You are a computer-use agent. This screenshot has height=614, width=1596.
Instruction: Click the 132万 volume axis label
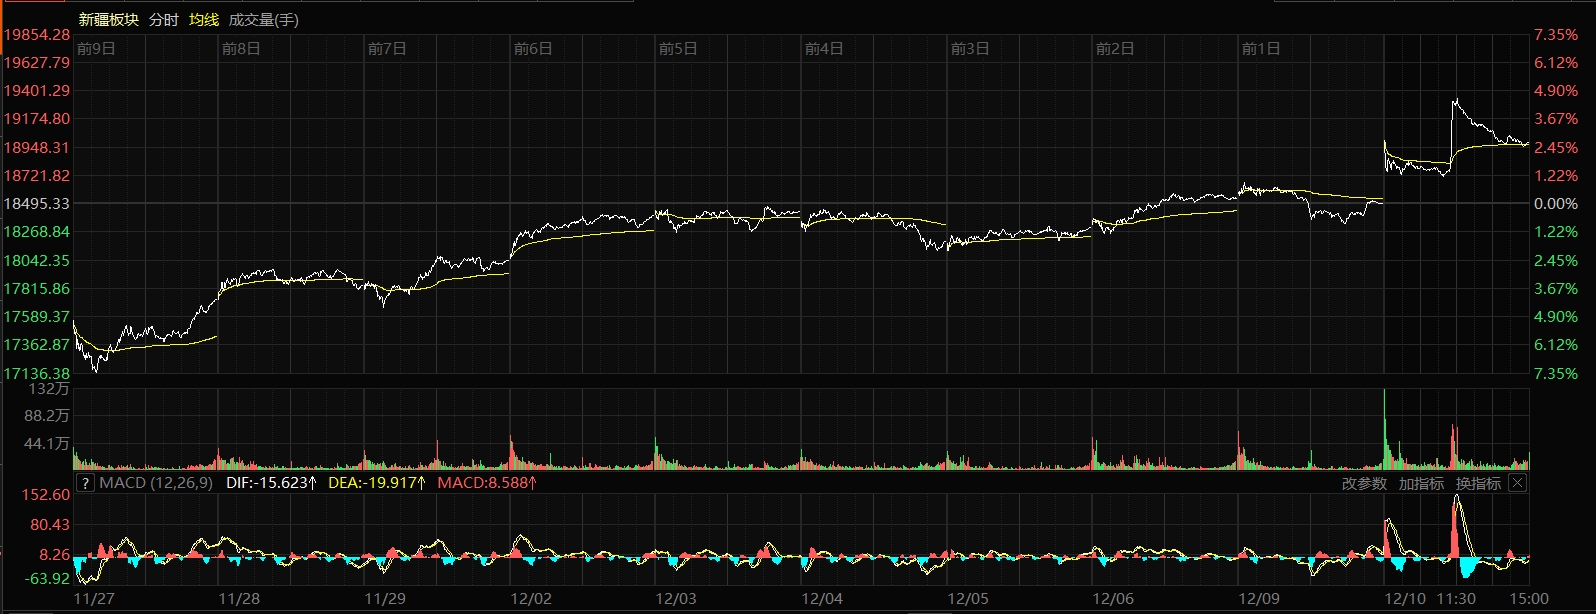click(50, 389)
